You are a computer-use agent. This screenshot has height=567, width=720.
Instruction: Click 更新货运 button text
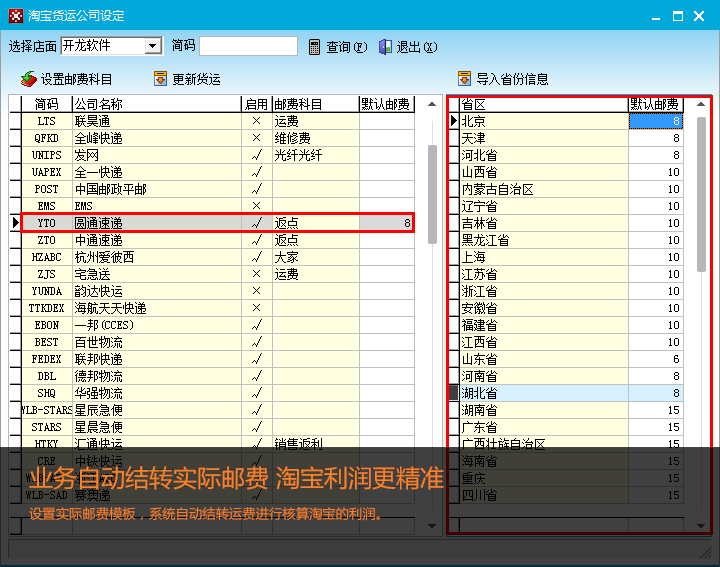coord(197,79)
